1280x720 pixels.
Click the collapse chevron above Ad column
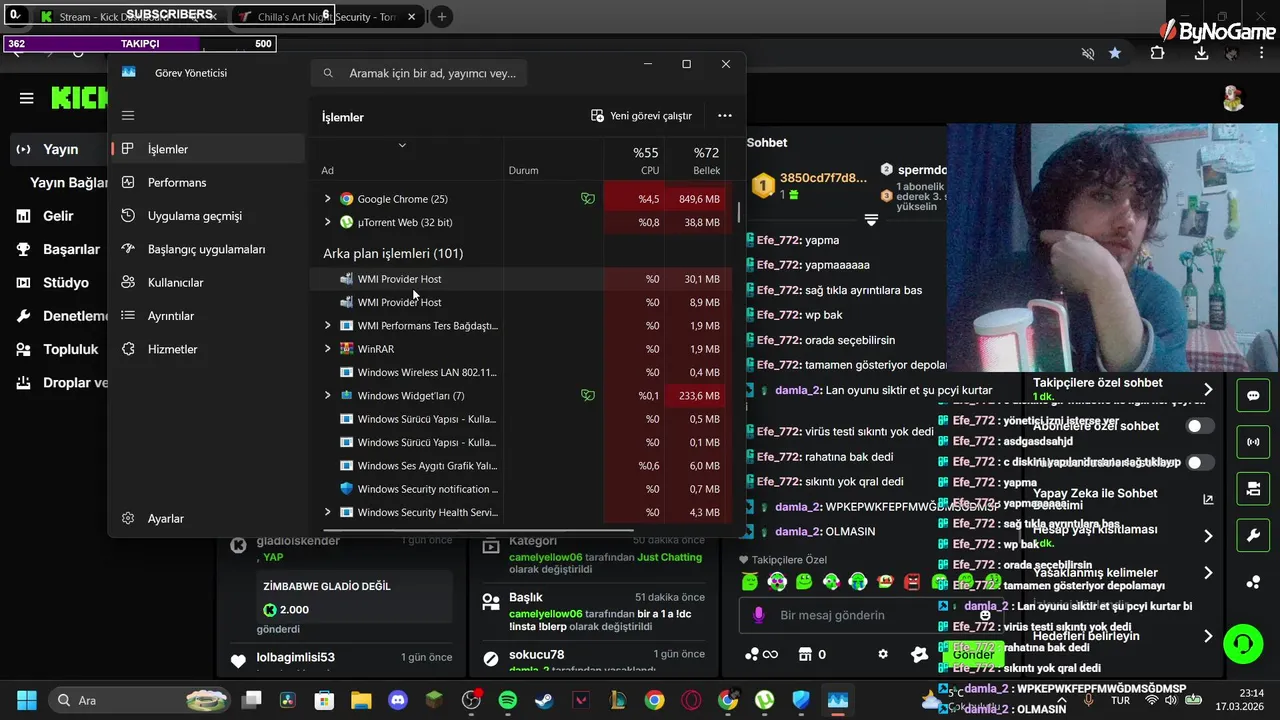(x=402, y=145)
